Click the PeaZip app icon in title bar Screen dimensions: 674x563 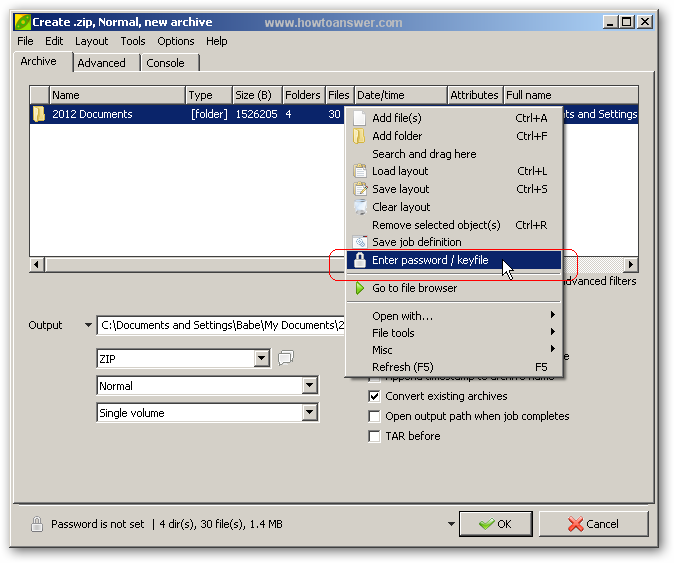tap(22, 22)
